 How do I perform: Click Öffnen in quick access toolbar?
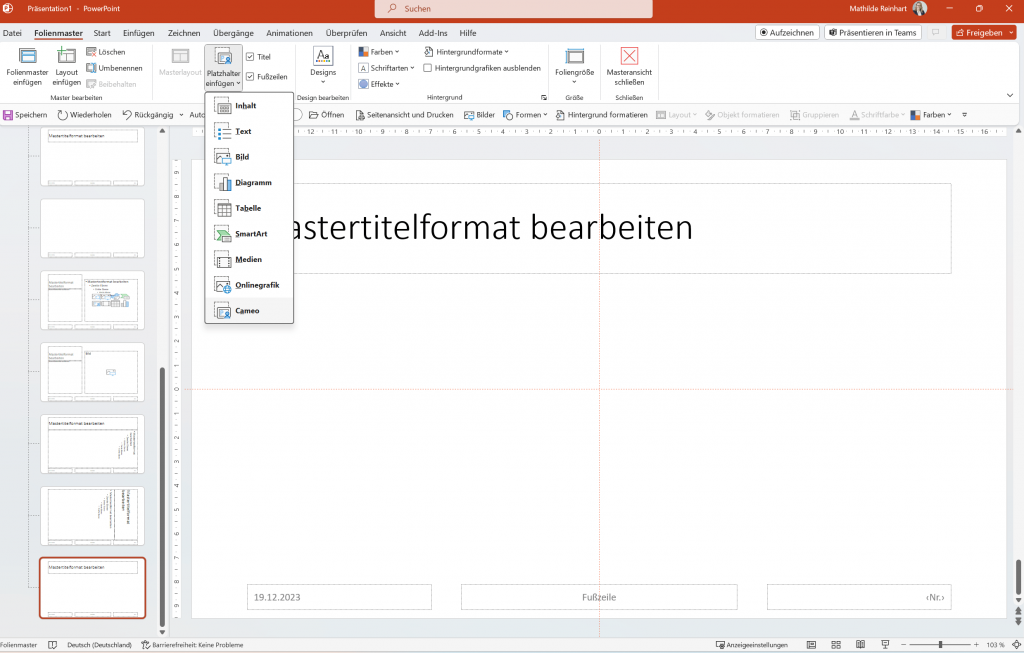[326, 115]
